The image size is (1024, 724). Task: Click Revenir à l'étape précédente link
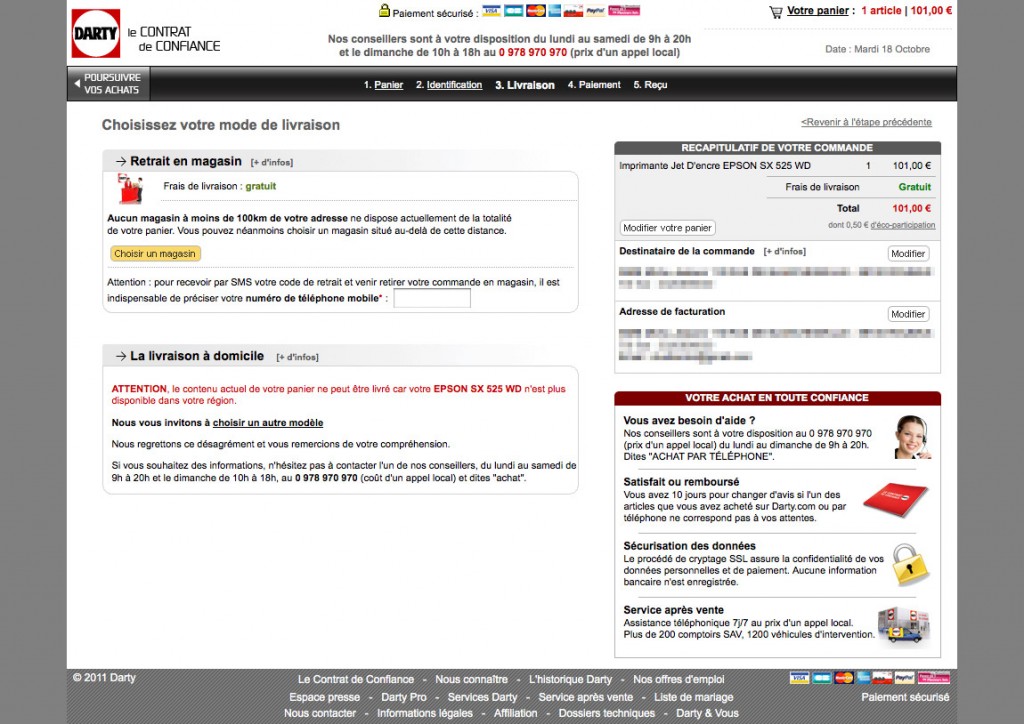point(866,122)
